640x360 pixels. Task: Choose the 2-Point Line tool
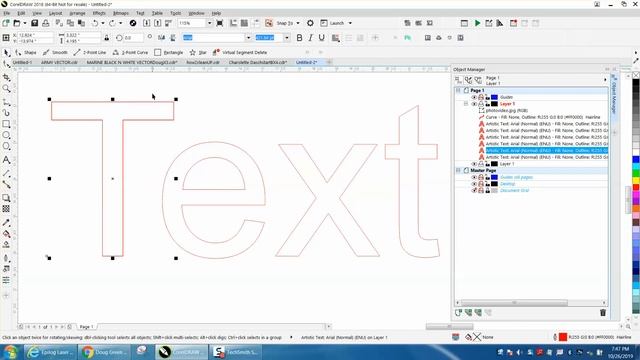(90, 52)
